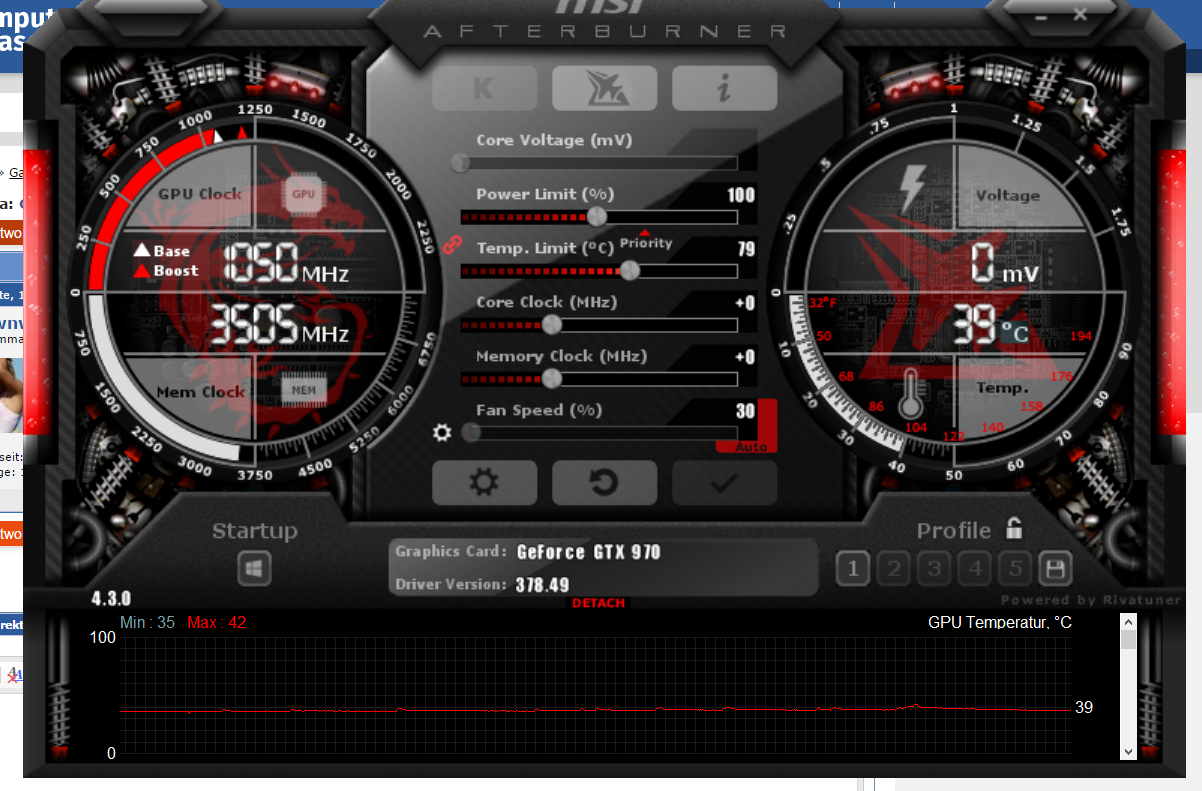Viewport: 1202px width, 791px height.
Task: Click the MEM chip icon on the clock gauge
Action: click(304, 390)
